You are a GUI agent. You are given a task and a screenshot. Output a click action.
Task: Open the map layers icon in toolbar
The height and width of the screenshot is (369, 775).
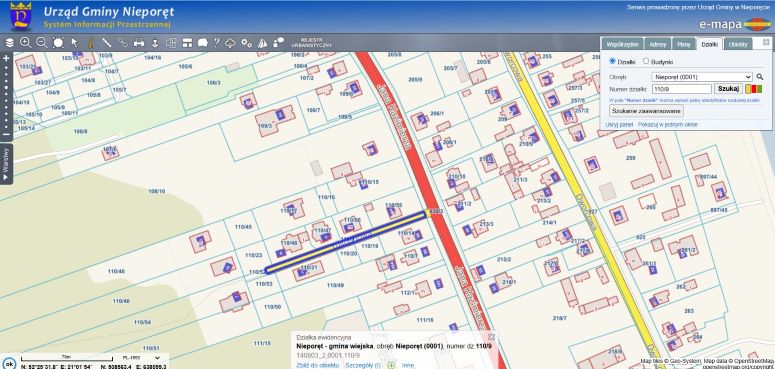[9, 43]
